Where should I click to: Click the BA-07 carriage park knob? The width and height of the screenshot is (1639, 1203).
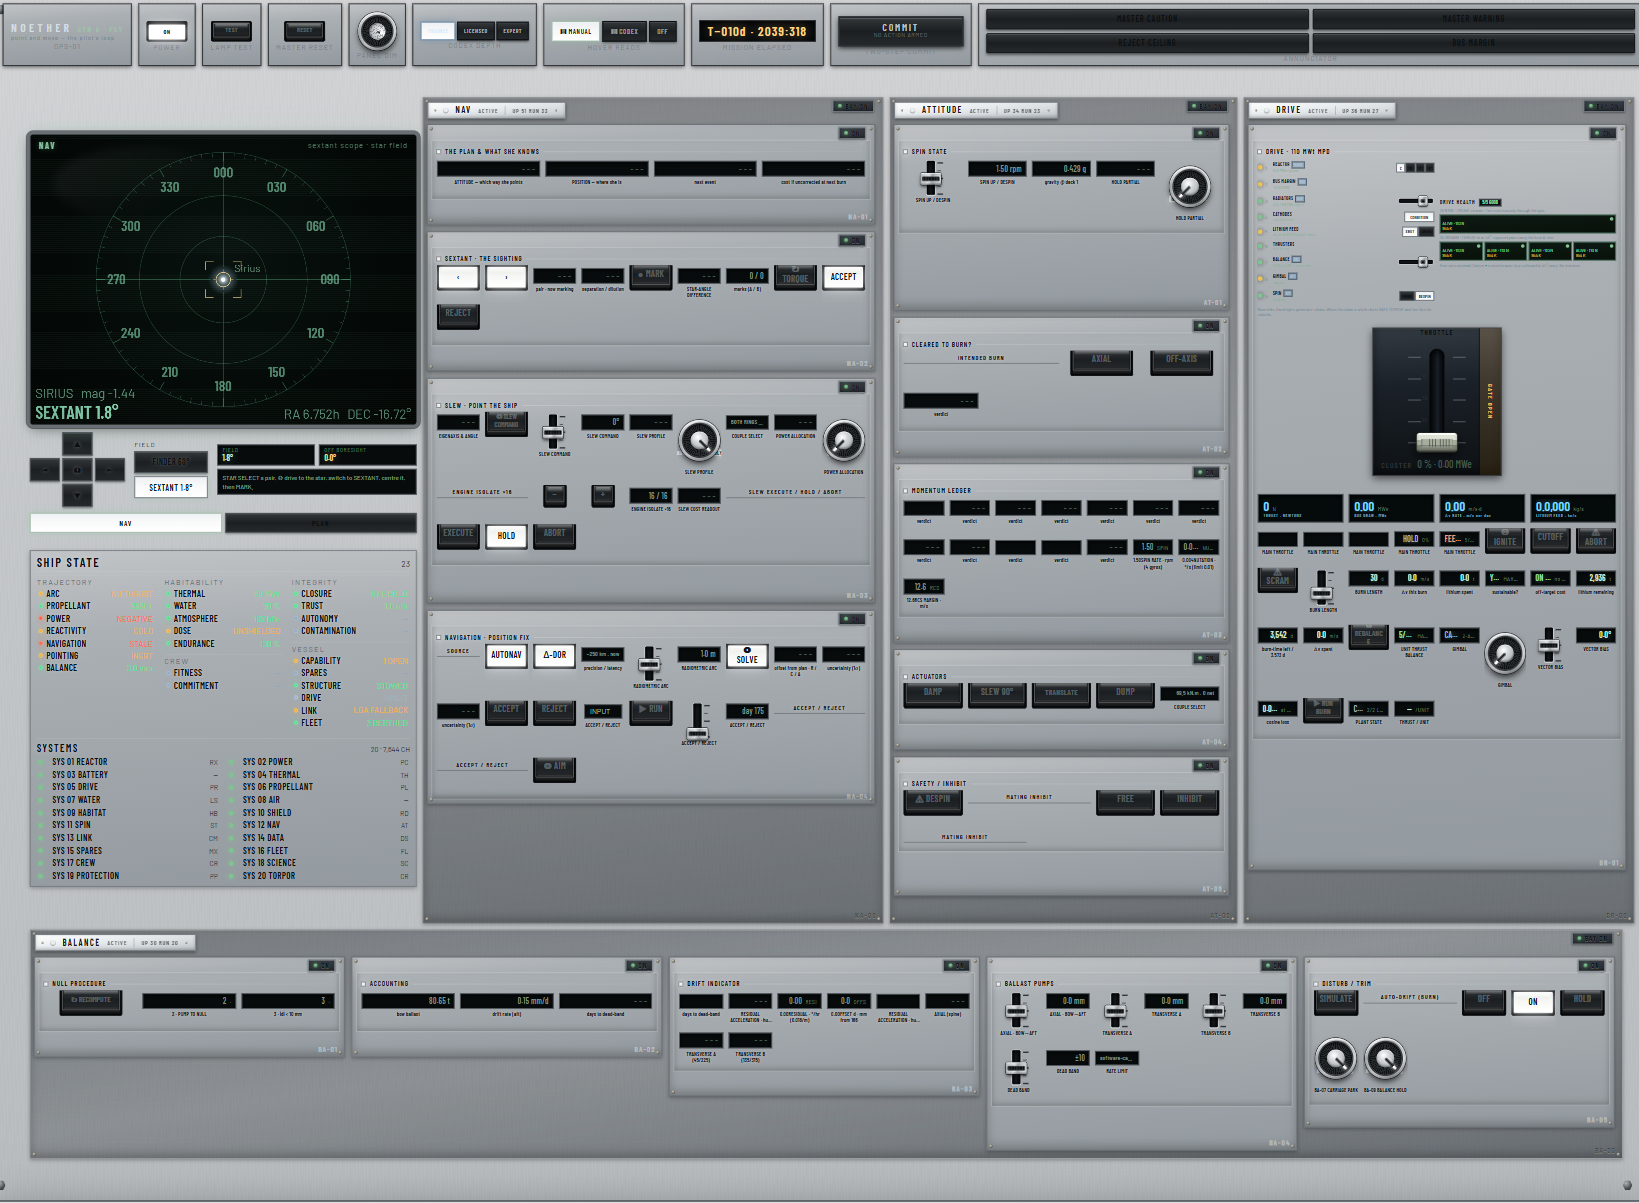tap(1335, 1058)
